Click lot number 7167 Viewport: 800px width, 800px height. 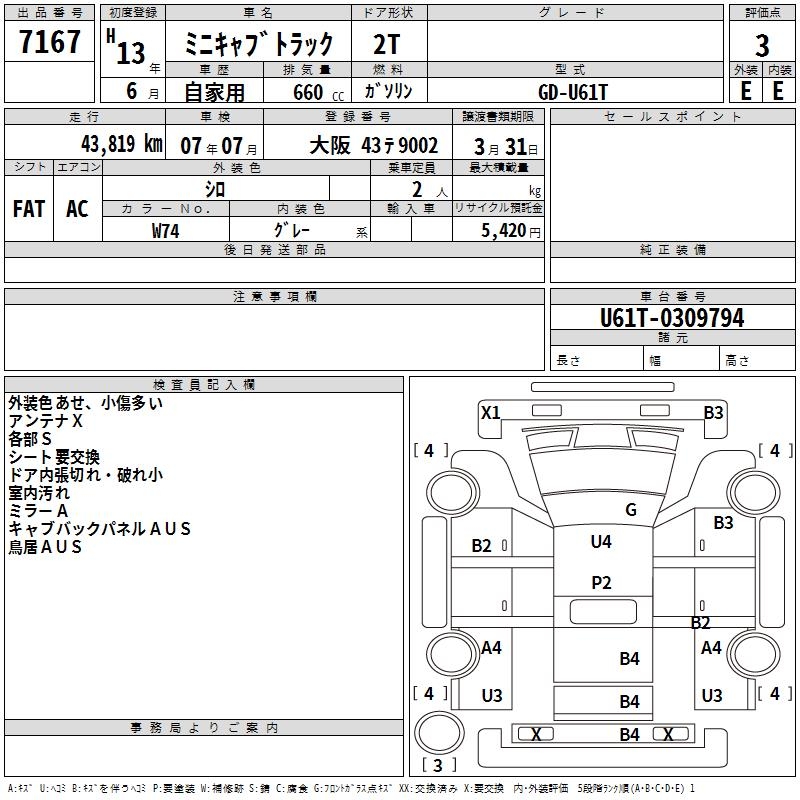coord(49,41)
